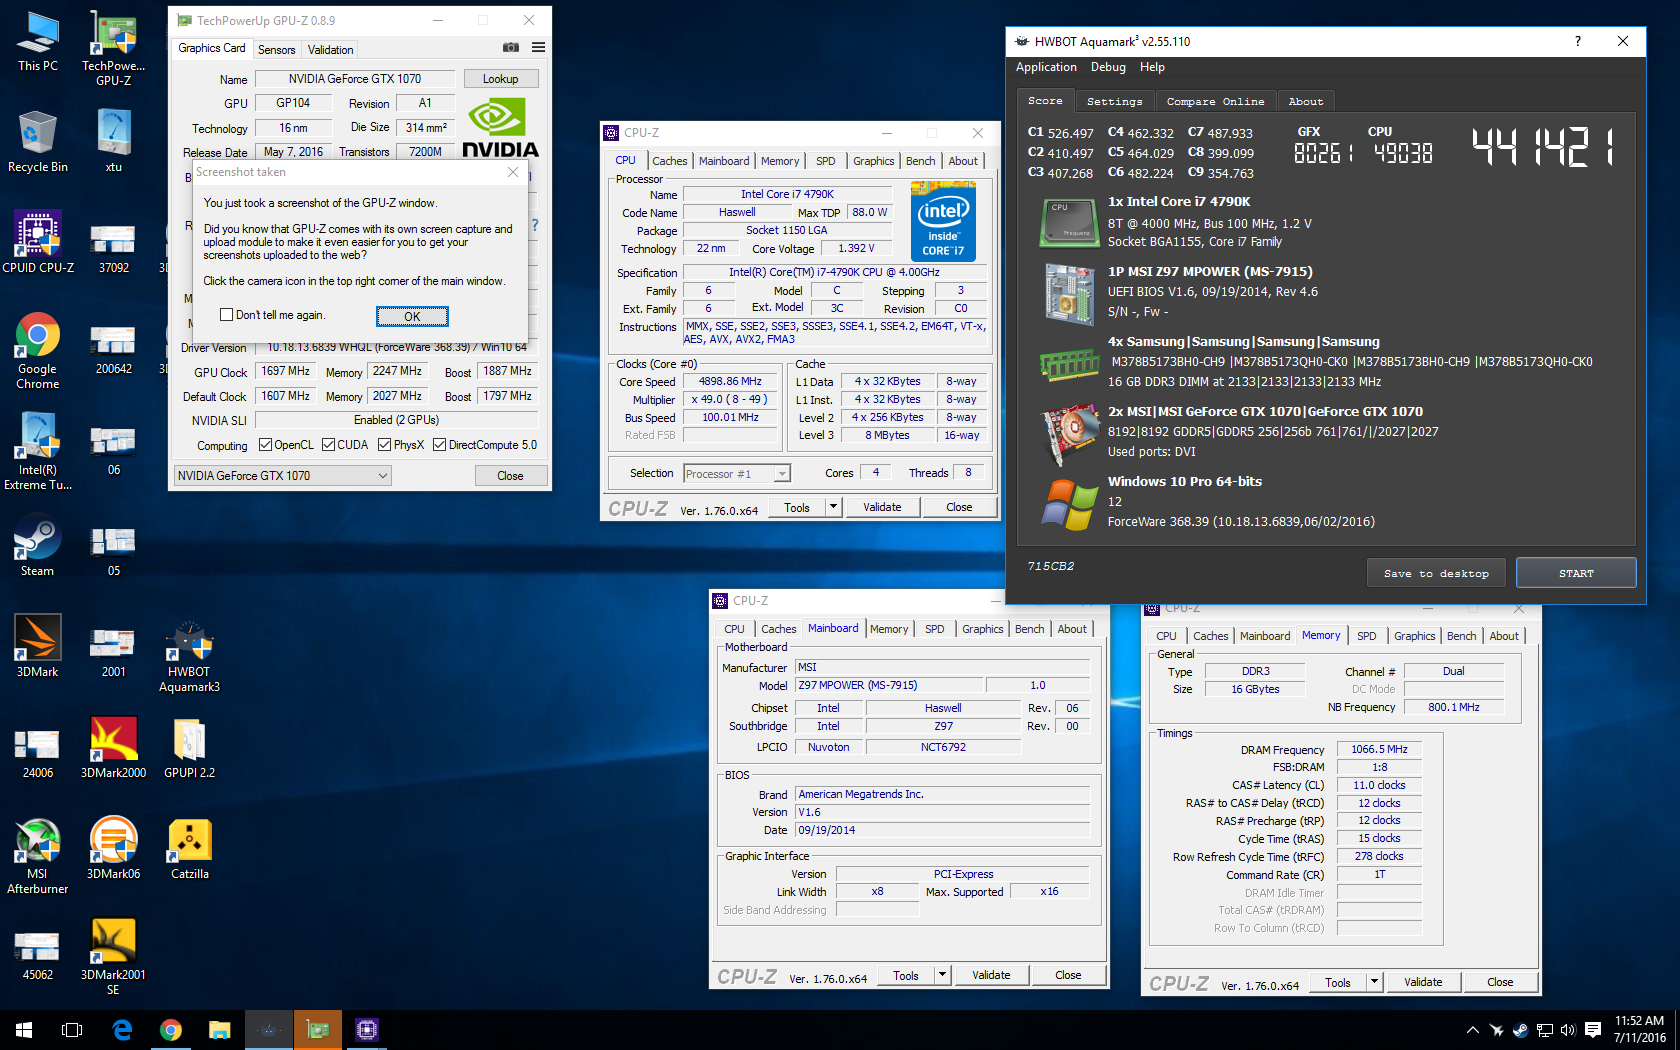The image size is (1680, 1050).
Task: Open File Explorer from the taskbar
Action: [x=219, y=1030]
